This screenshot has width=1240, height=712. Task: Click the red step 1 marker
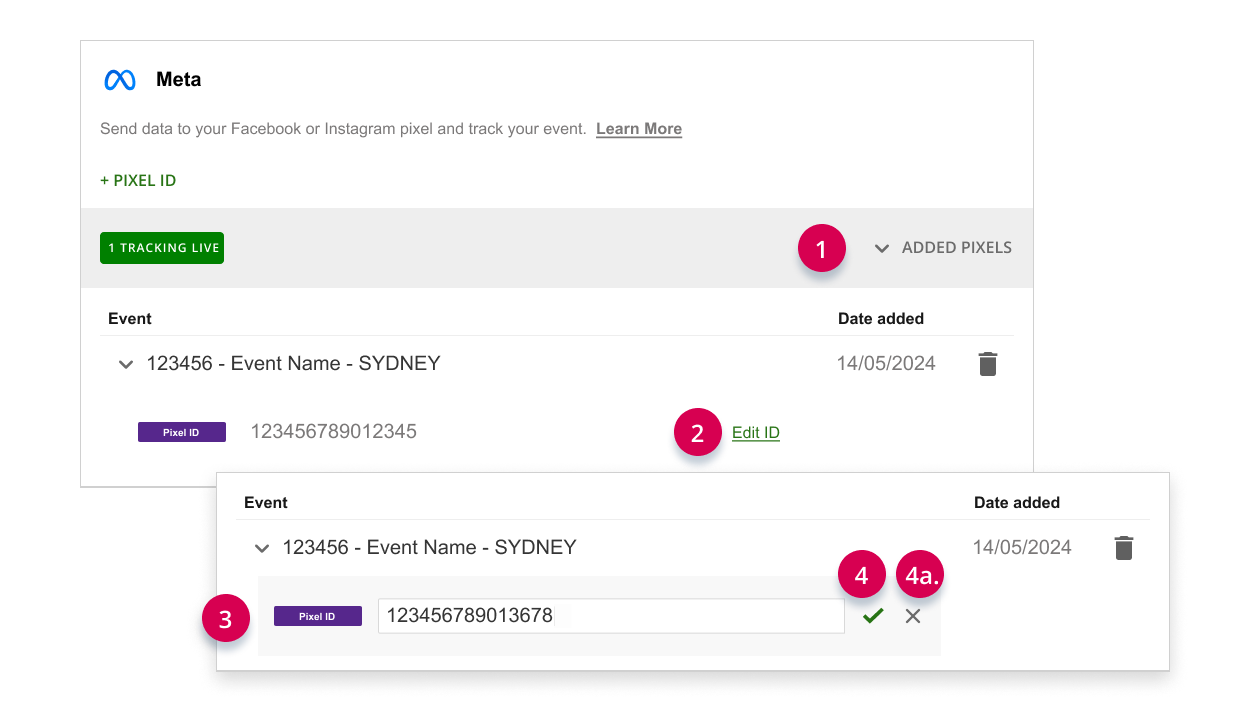[x=822, y=250]
